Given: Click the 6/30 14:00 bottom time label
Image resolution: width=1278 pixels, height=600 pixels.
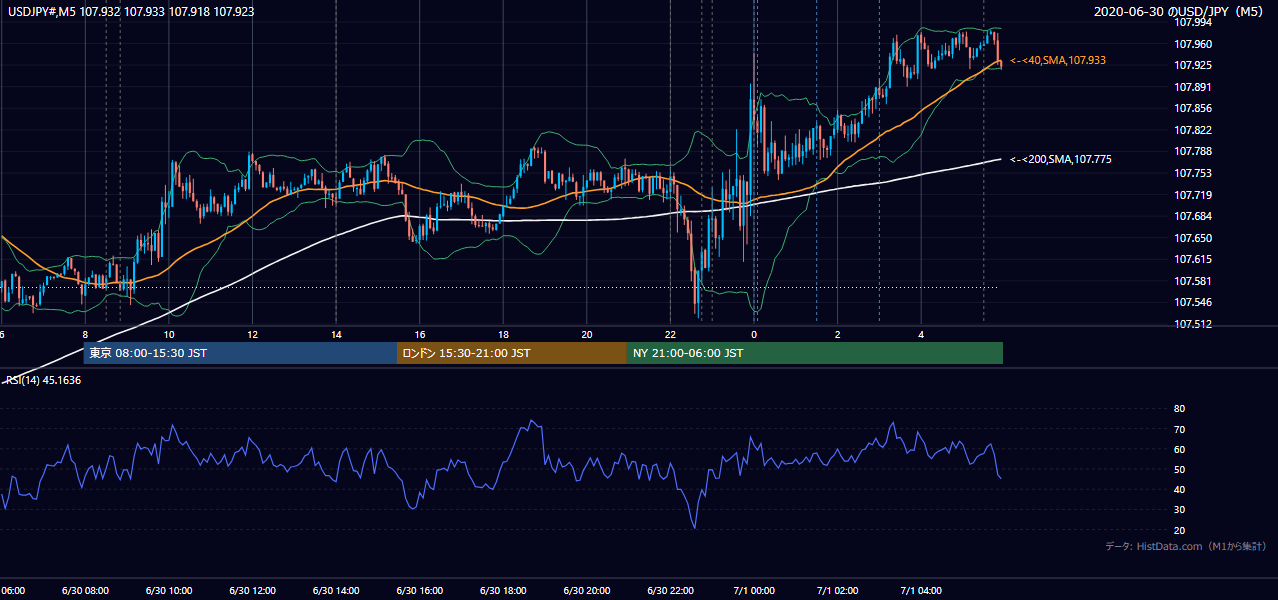Looking at the screenshot, I should coord(336,591).
